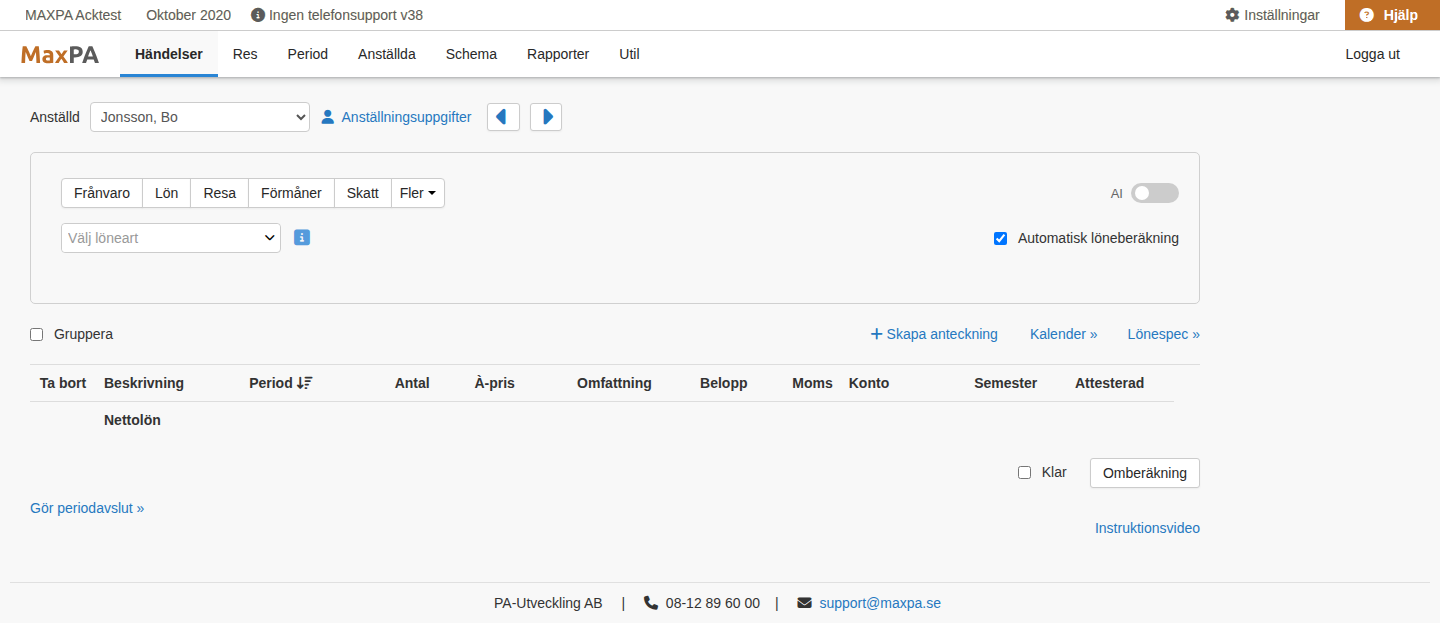Image resolution: width=1440 pixels, height=623 pixels.
Task: Click the Inställningar gear icon
Action: pyautogui.click(x=1232, y=15)
